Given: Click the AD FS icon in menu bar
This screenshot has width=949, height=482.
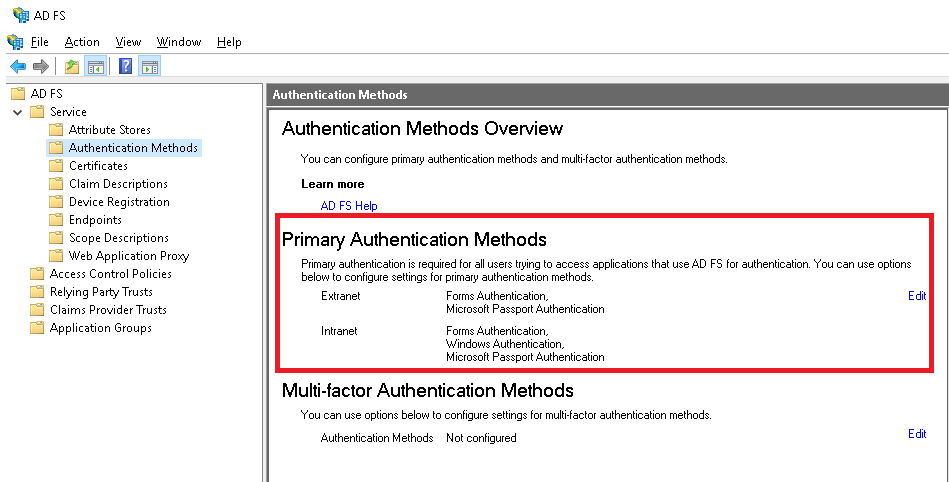Looking at the screenshot, I should point(14,42).
